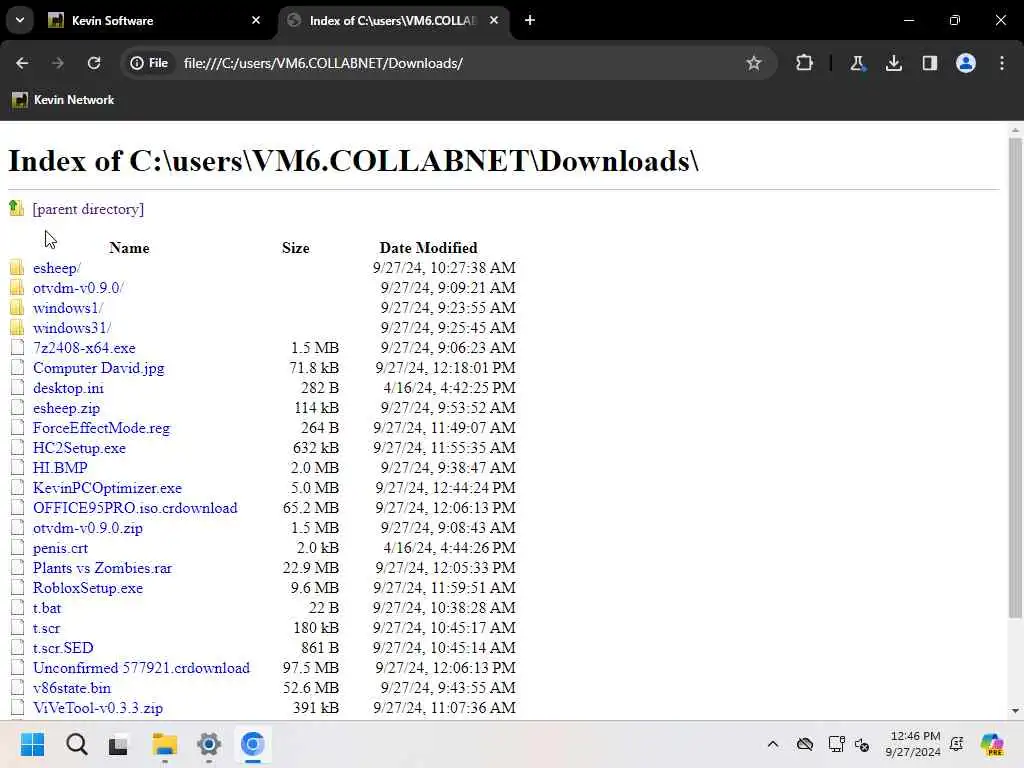Image resolution: width=1024 pixels, height=768 pixels.
Task: Open t.scr file link
Action: [x=46, y=628]
